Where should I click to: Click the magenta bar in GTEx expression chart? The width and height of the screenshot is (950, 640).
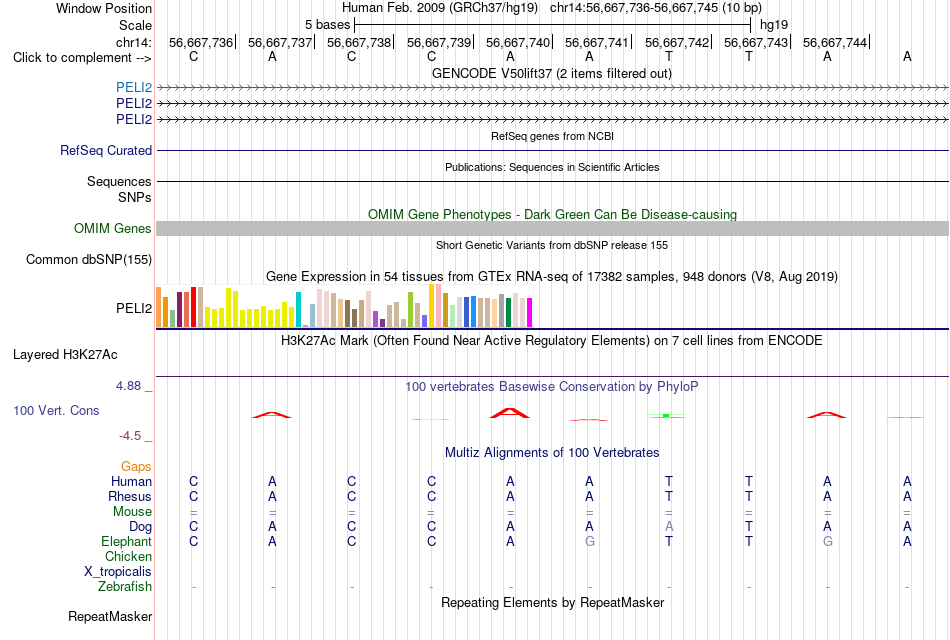530,312
